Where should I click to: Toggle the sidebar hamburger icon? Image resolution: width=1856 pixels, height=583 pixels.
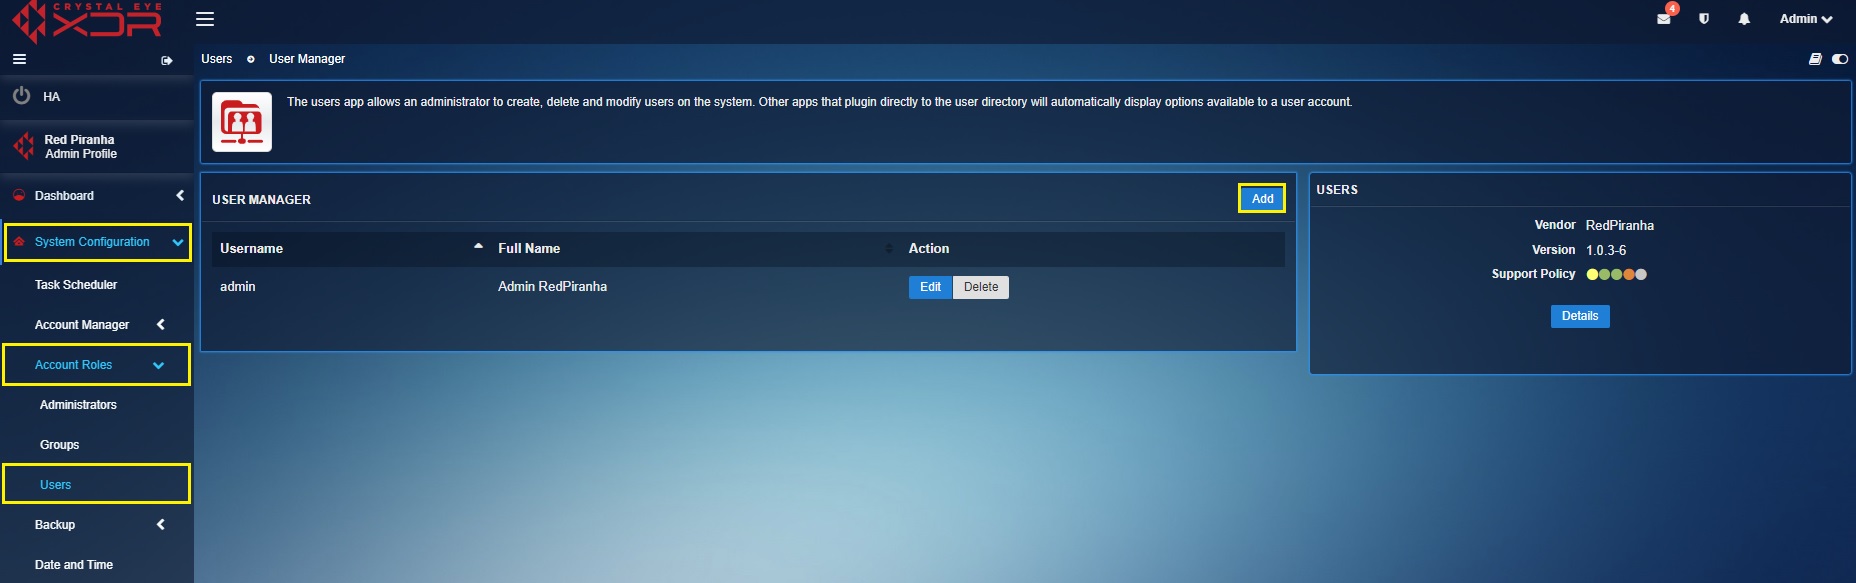19,60
